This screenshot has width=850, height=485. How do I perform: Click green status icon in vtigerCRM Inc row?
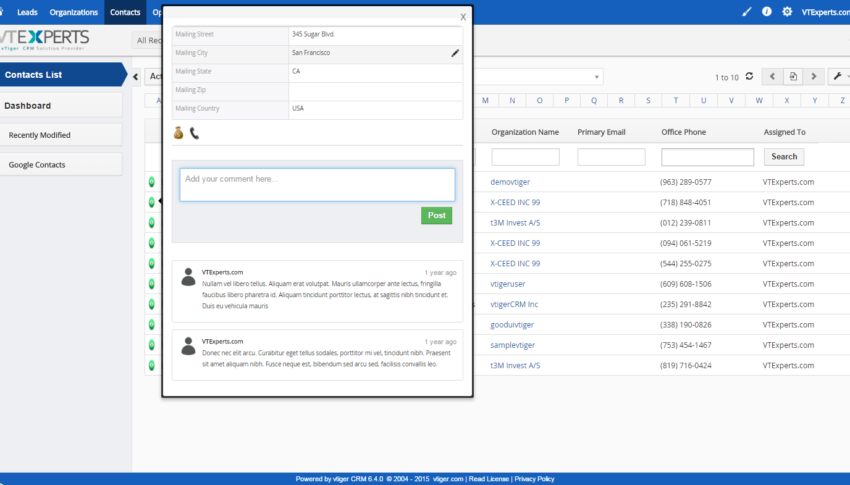(x=152, y=305)
